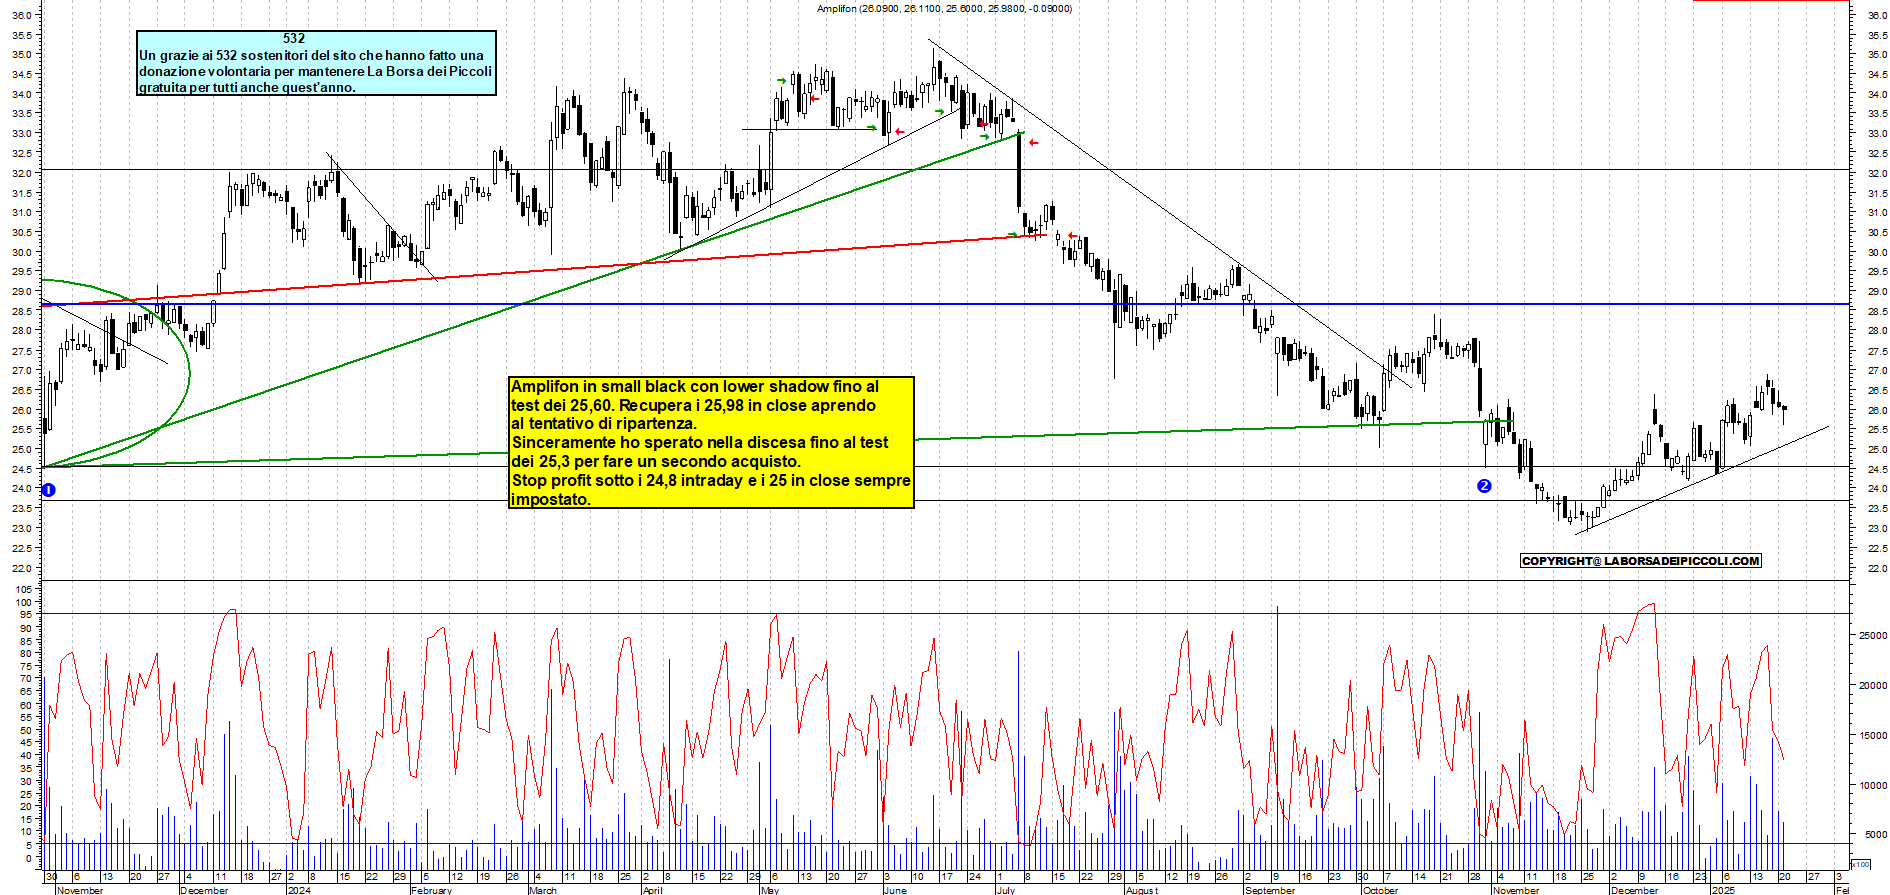
Task: Click the 'May' month label
Action: (770, 890)
